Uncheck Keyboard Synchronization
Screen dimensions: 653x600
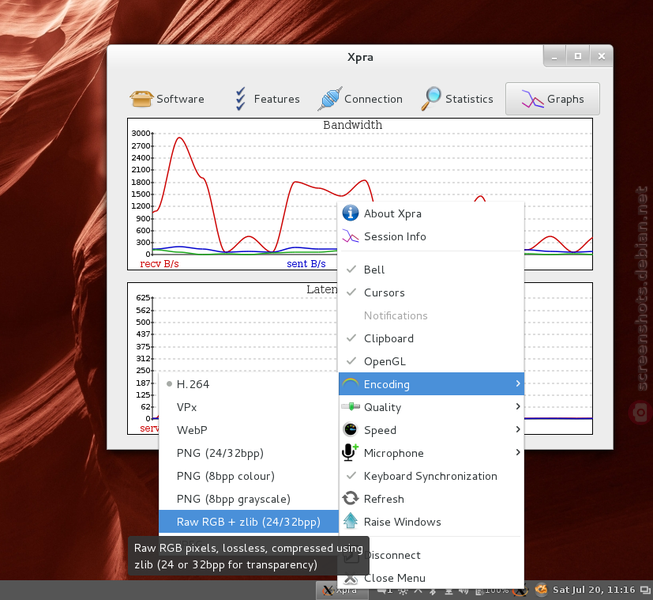point(431,476)
